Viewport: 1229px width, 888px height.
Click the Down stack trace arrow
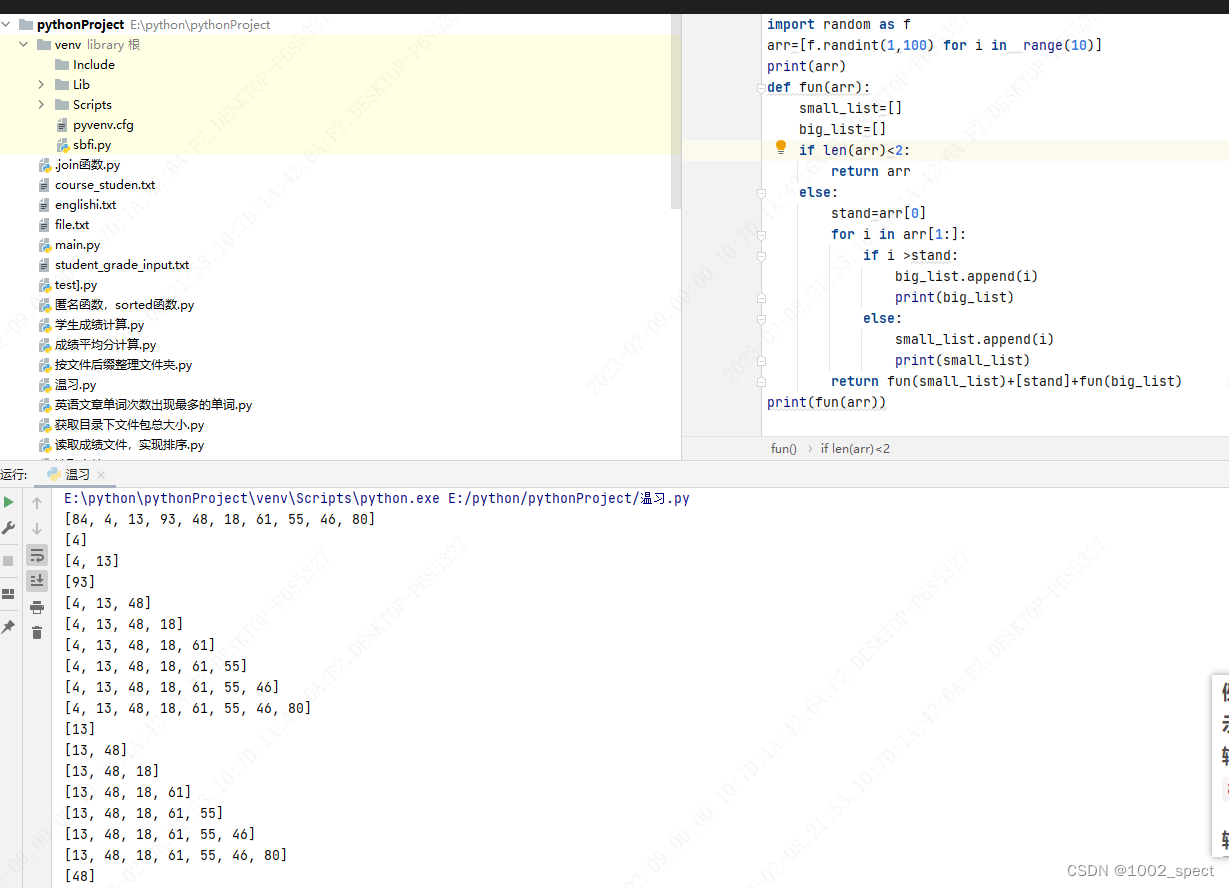(37, 528)
